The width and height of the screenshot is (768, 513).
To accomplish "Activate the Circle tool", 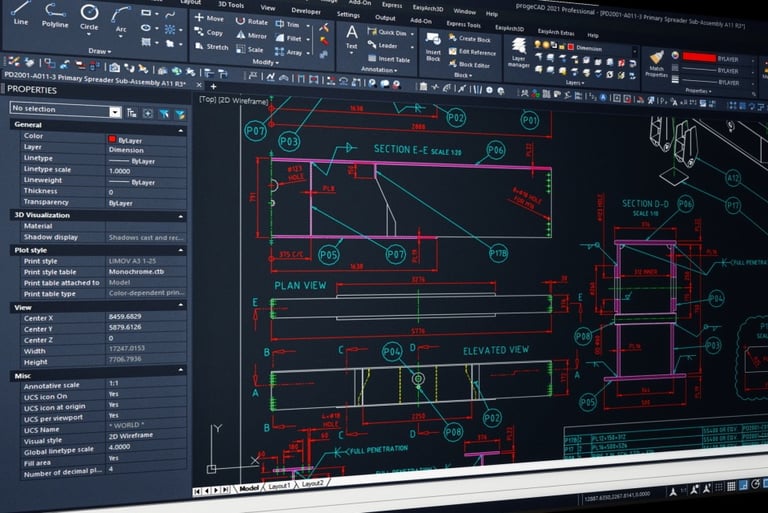I will [x=89, y=18].
